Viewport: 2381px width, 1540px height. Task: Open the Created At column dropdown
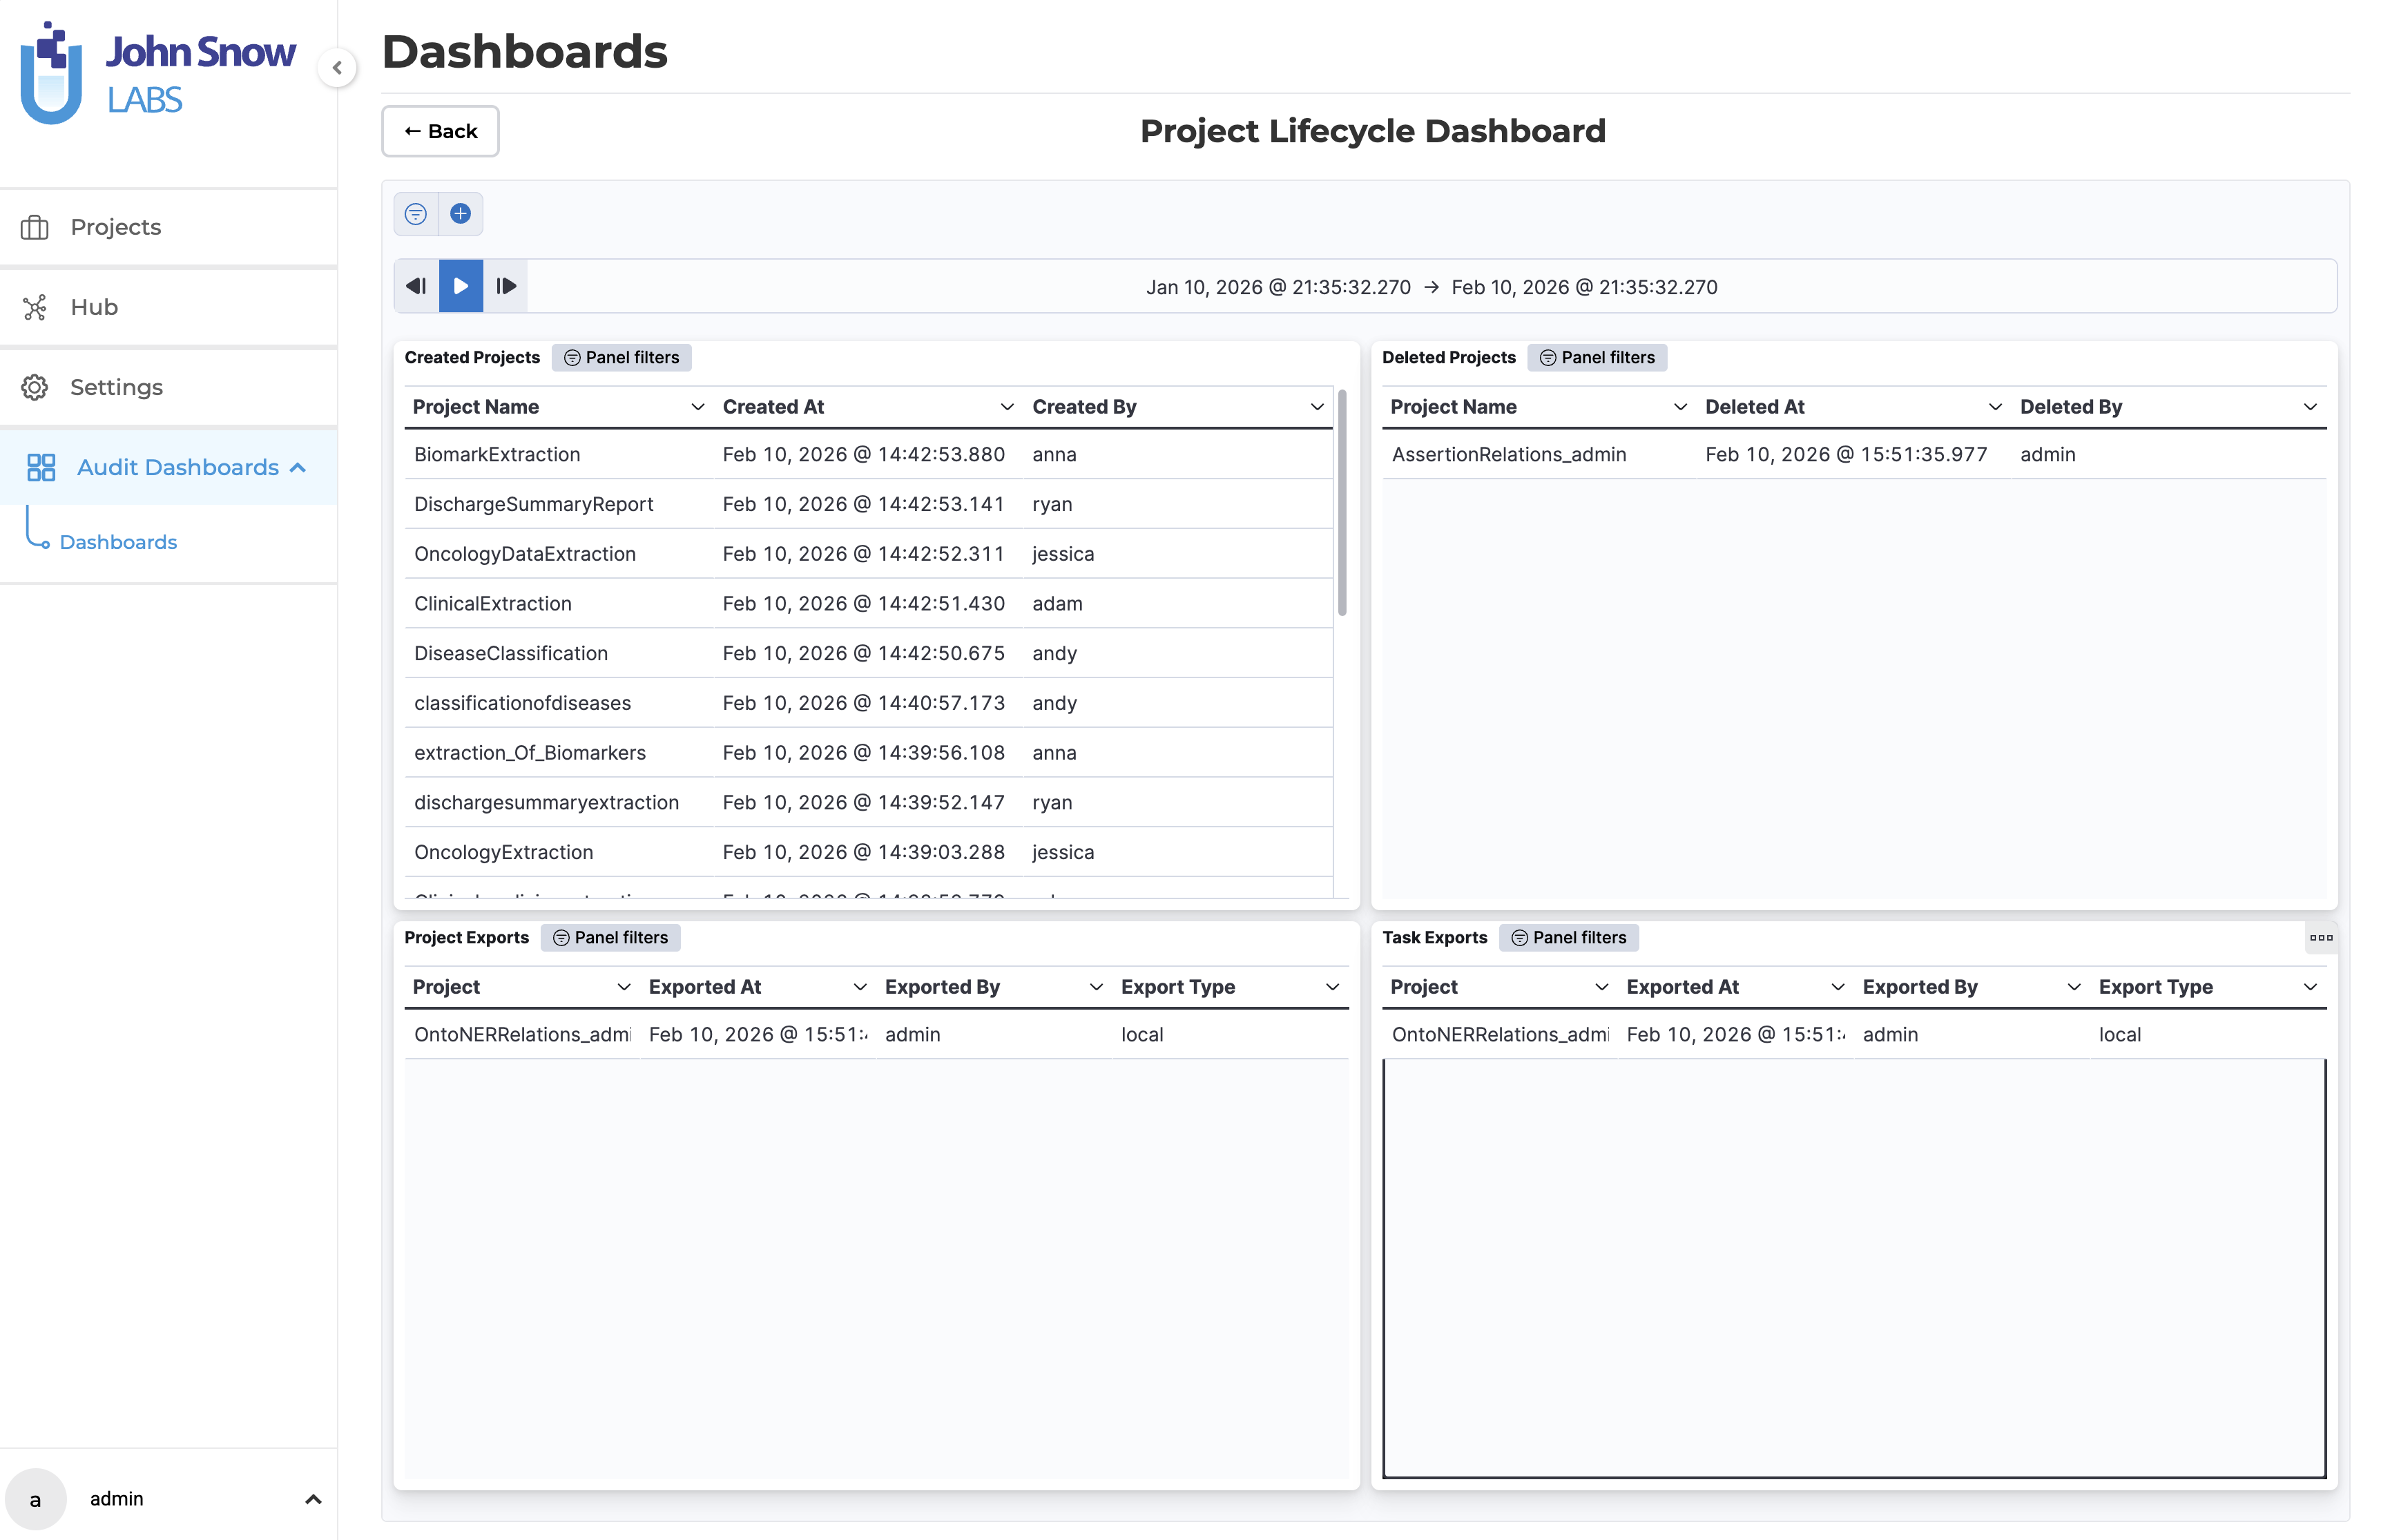1006,406
